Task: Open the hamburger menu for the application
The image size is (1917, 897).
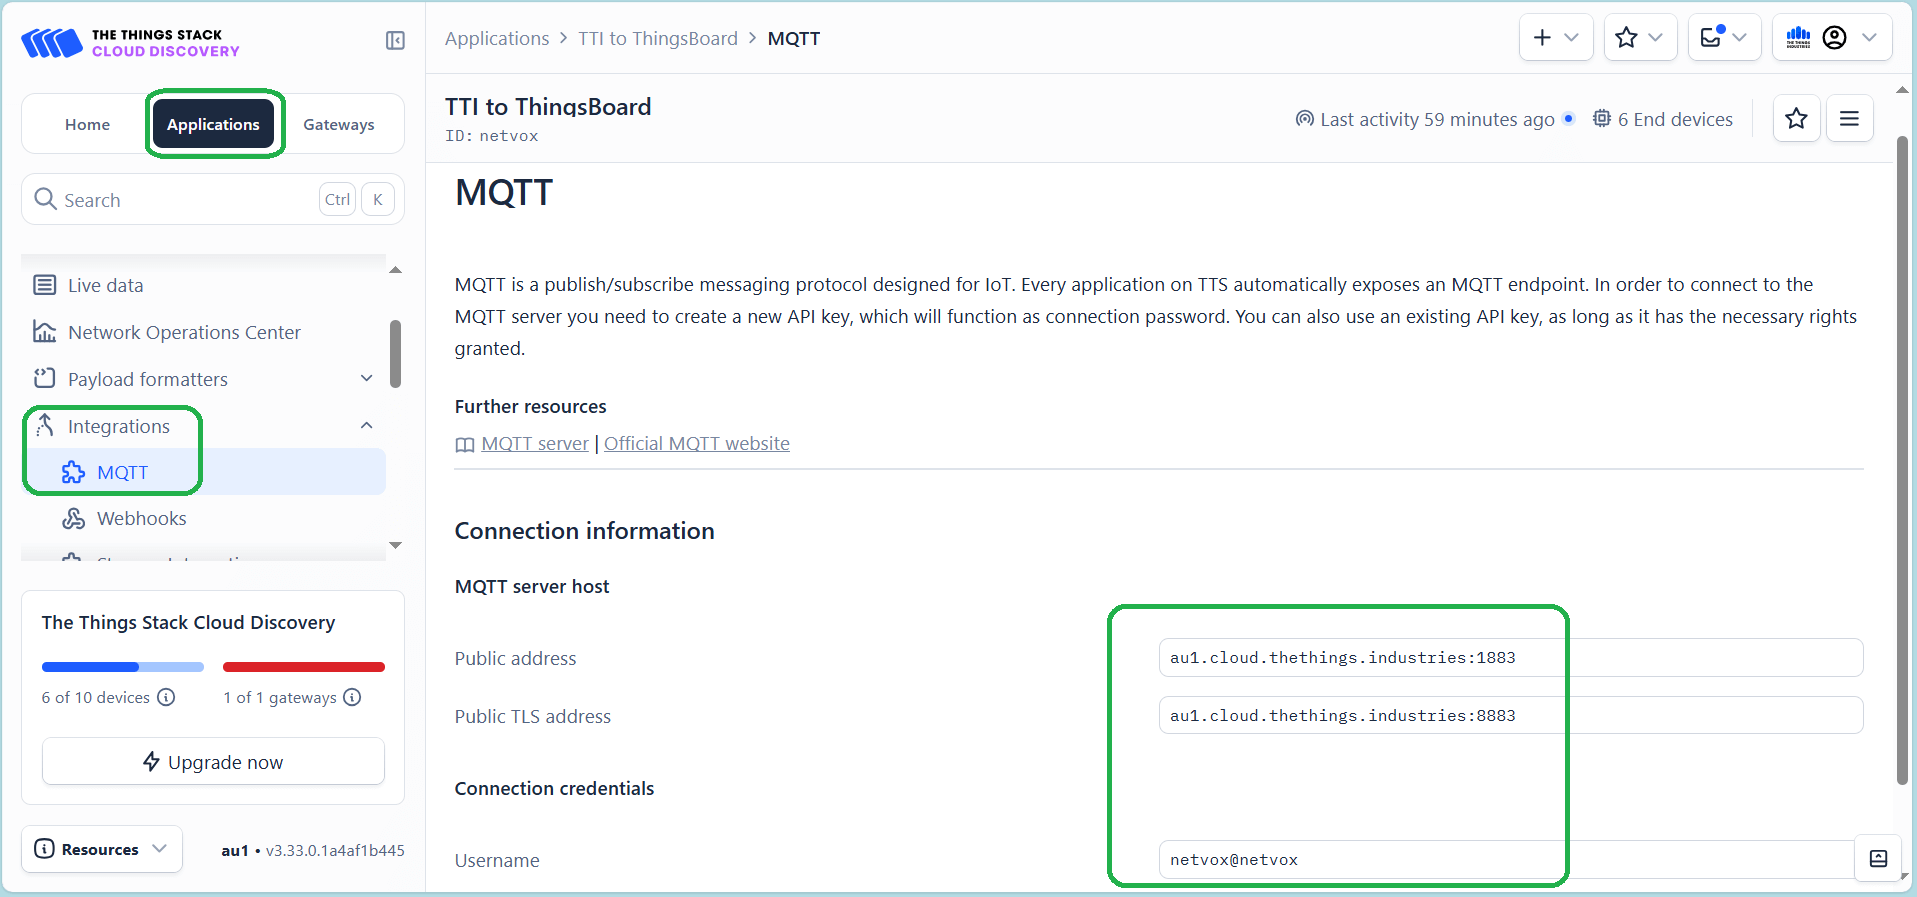Action: (x=1849, y=119)
